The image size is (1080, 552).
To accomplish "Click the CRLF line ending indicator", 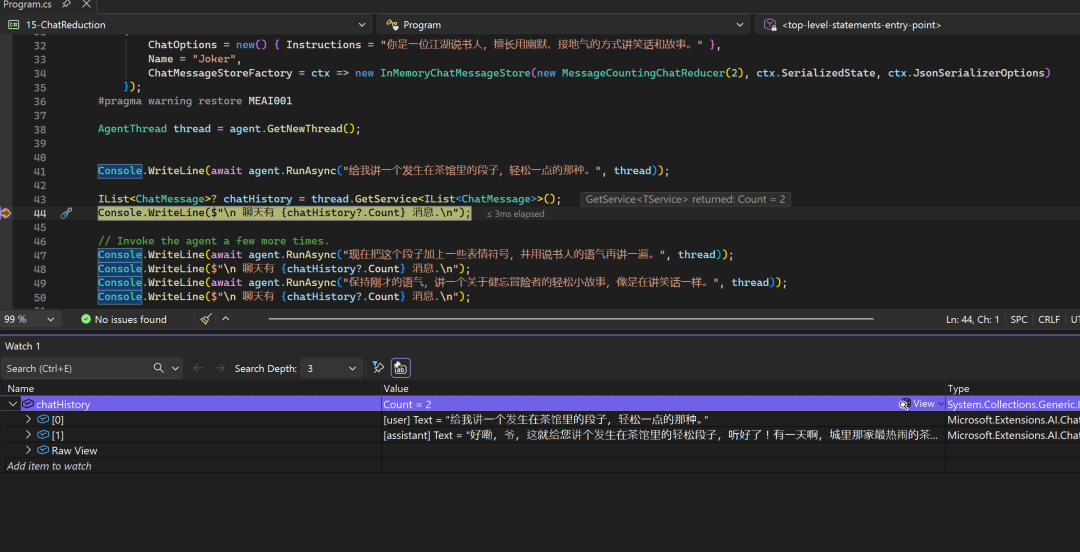I will [1048, 319].
